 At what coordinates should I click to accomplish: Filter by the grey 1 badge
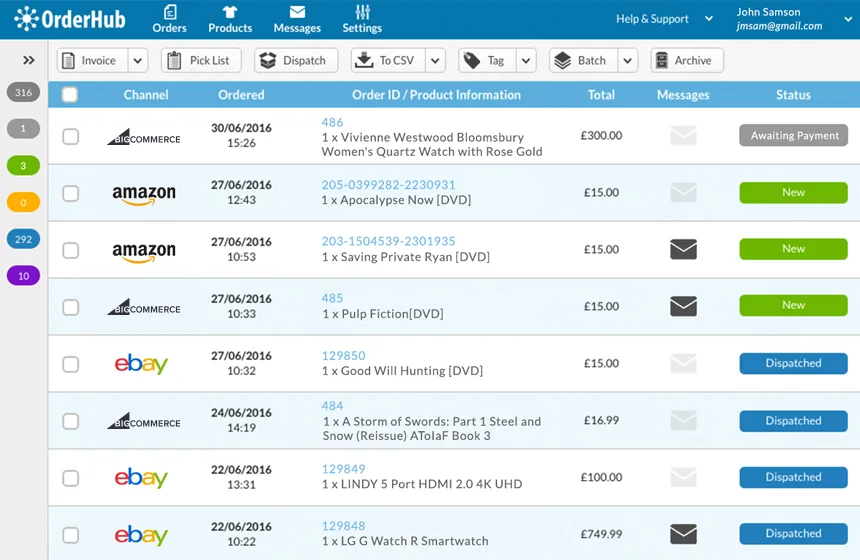tap(23, 128)
